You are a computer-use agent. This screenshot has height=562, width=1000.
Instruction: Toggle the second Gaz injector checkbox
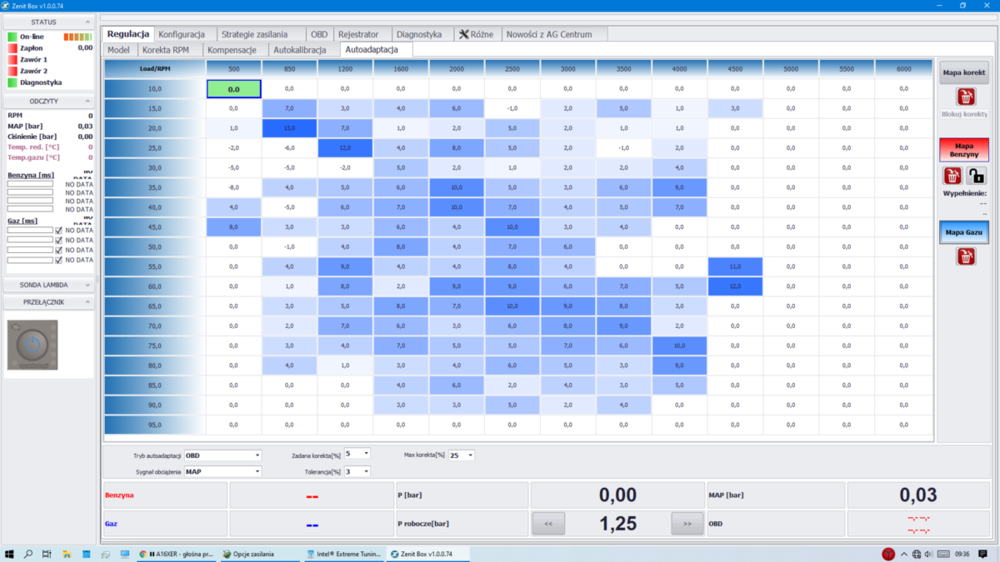(x=59, y=241)
